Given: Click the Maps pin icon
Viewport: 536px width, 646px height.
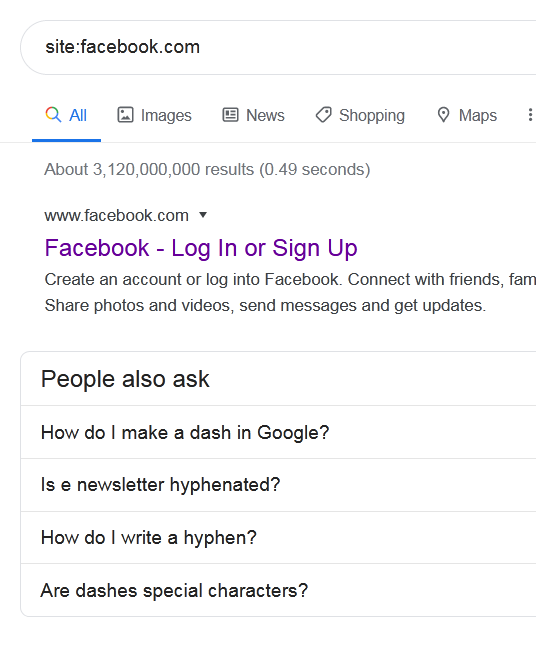Looking at the screenshot, I should [x=443, y=115].
